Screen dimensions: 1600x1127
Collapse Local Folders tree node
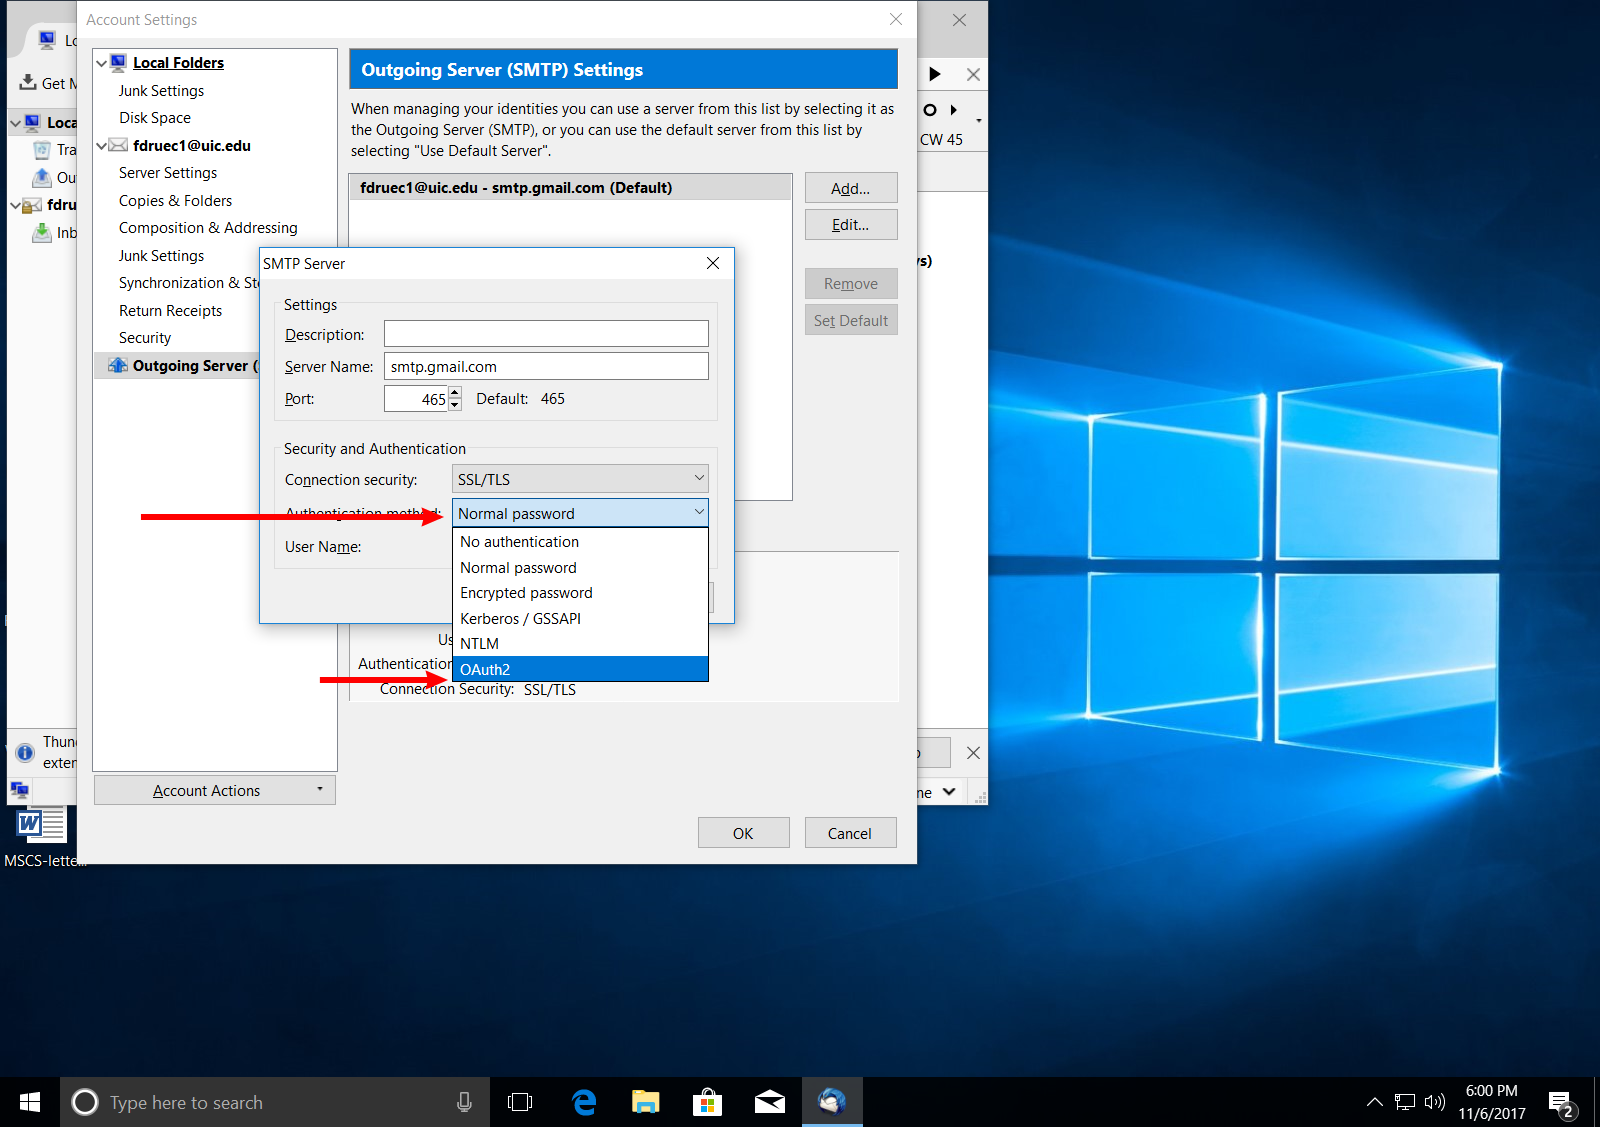(x=102, y=63)
